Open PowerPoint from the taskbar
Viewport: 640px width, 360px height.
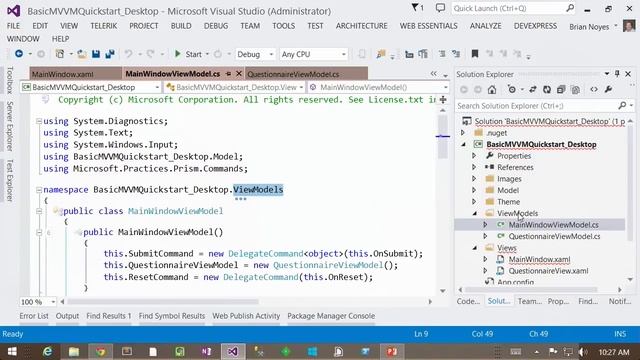point(392,351)
